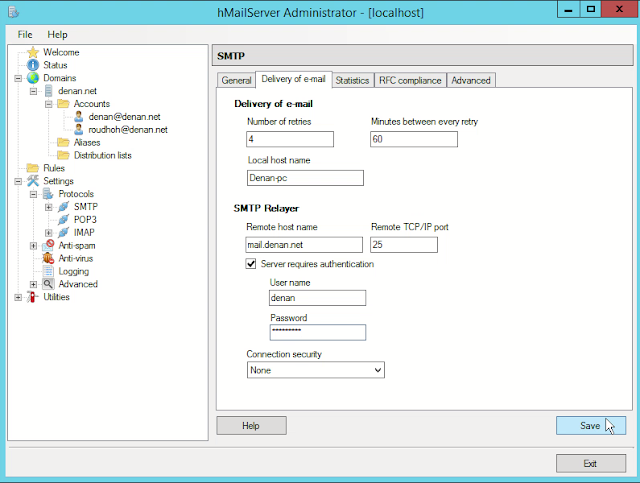Uncheck Server requires authentication
The image size is (640, 483).
[251, 264]
